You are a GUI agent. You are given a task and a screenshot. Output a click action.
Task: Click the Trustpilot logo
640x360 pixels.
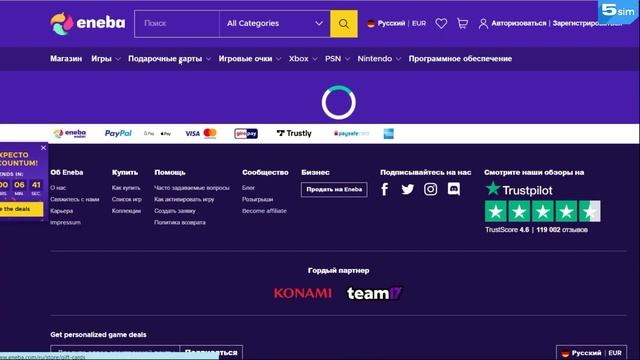[x=518, y=189]
